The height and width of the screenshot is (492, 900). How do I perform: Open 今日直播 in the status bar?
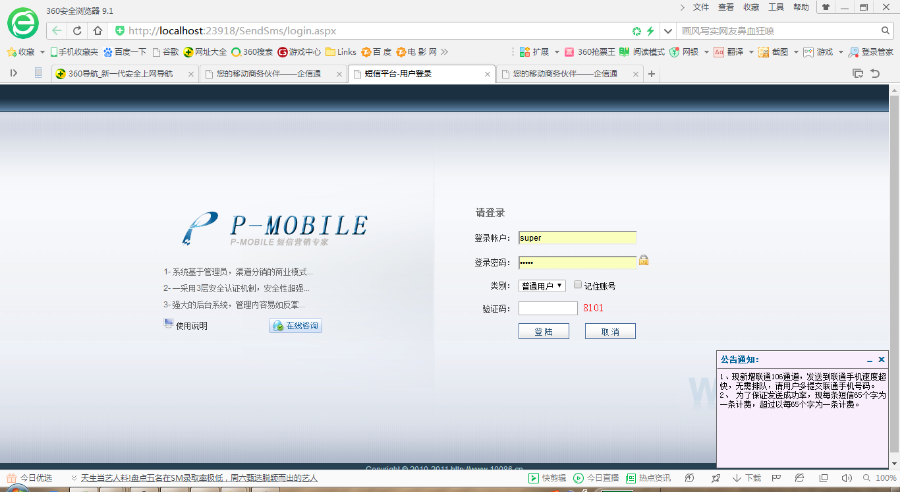pos(596,478)
